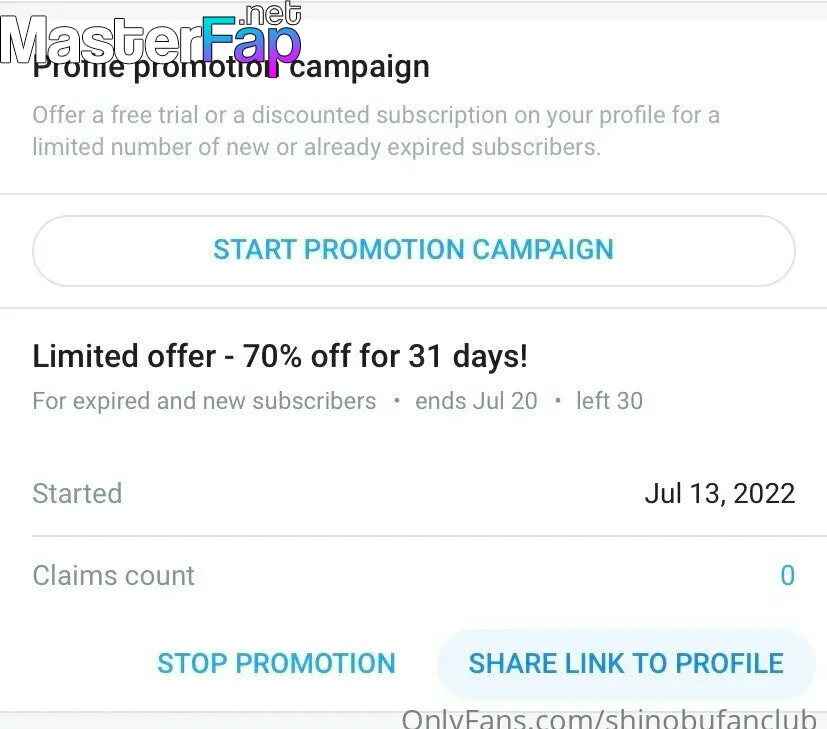Select the Limited offer heading
Screen dimensions: 827x729
pos(280,356)
